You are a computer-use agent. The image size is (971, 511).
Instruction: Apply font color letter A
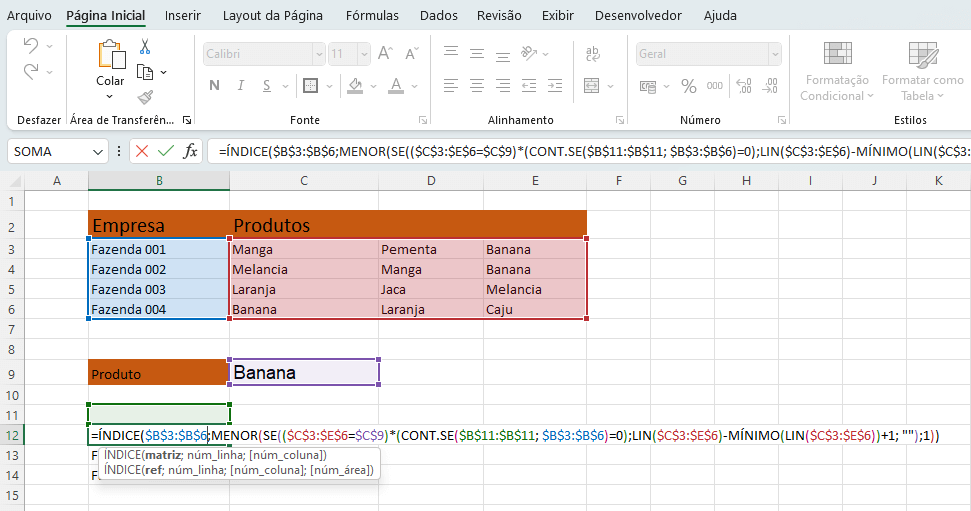396,85
